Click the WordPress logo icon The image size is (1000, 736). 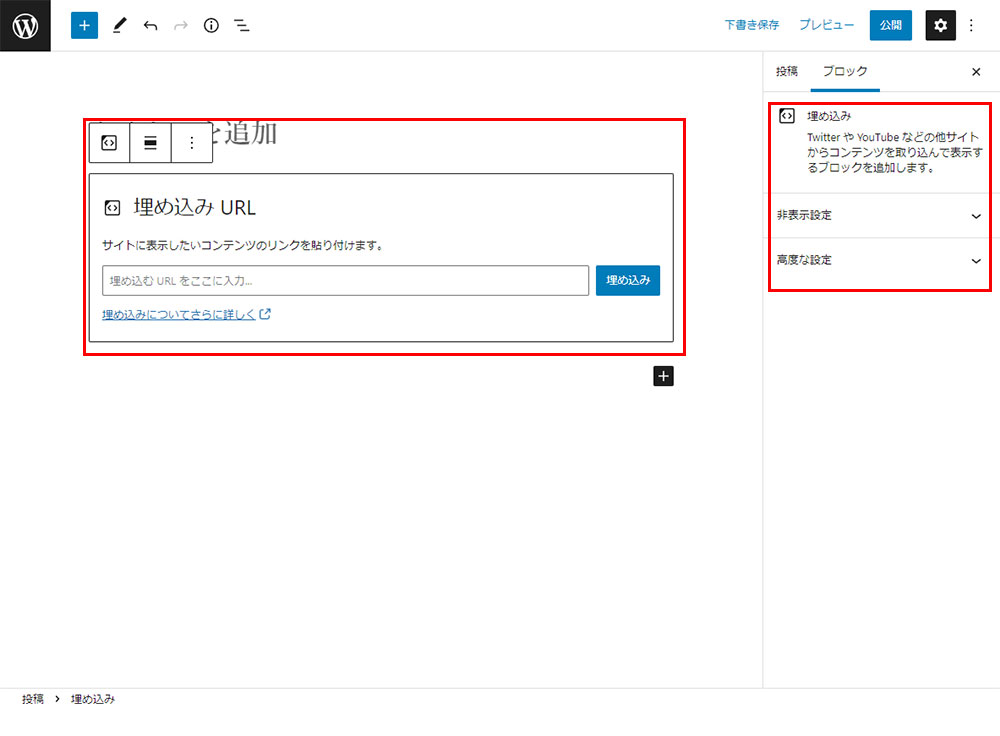(x=25, y=25)
